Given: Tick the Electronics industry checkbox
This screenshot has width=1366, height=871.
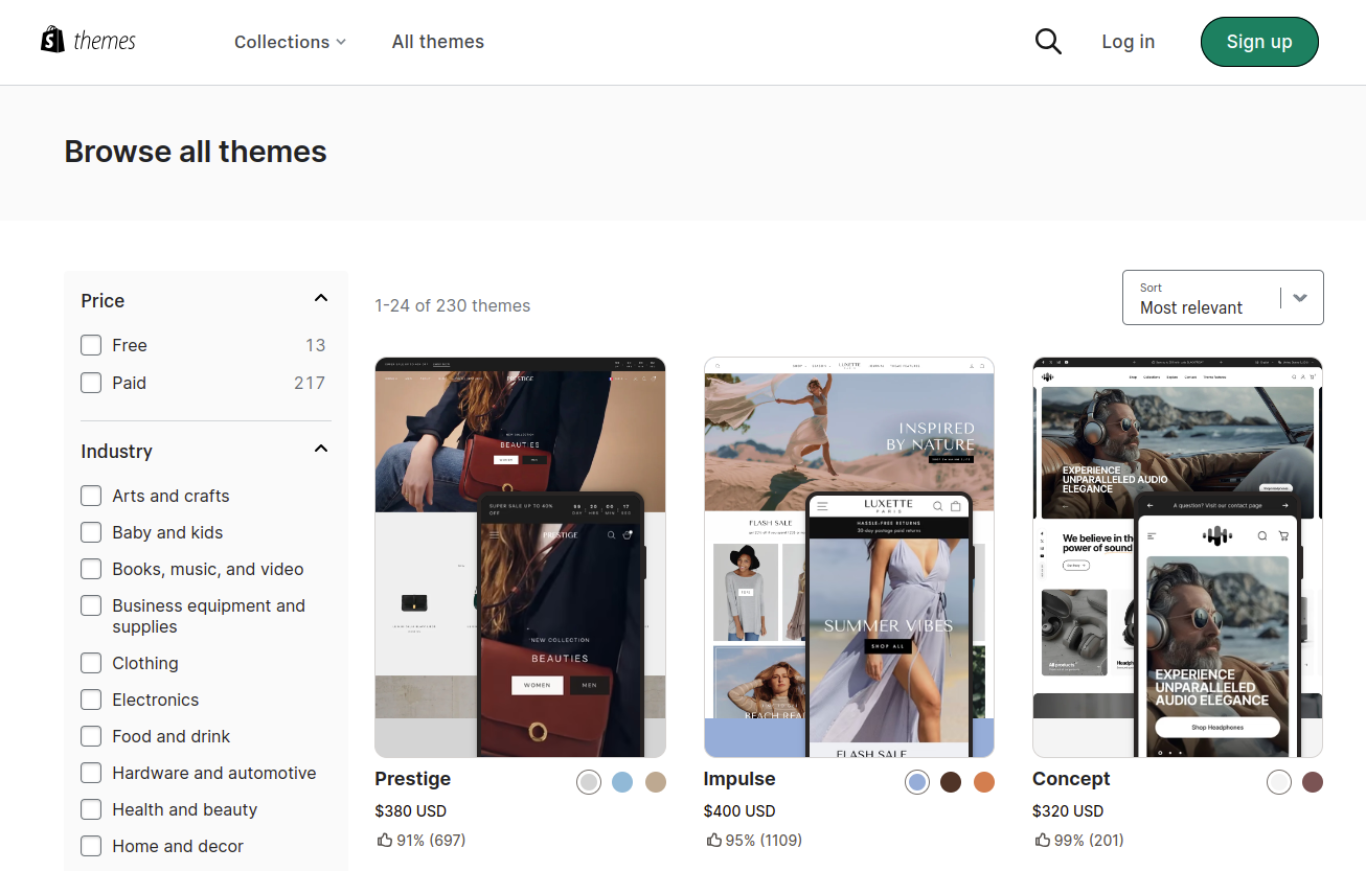Looking at the screenshot, I should pos(91,700).
